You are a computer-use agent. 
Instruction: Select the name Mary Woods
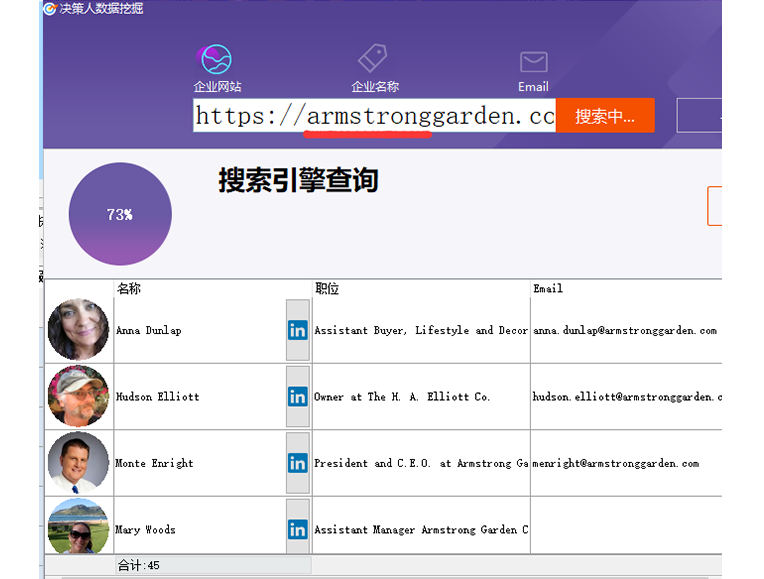click(145, 529)
